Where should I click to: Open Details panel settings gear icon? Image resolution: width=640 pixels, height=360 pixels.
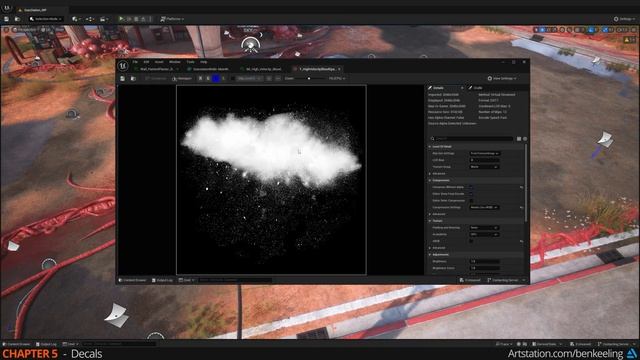click(x=525, y=139)
